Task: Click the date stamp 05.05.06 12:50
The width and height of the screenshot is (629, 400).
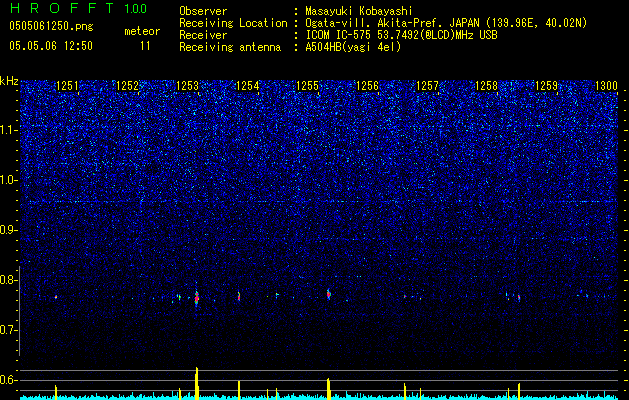Action: click(x=51, y=46)
